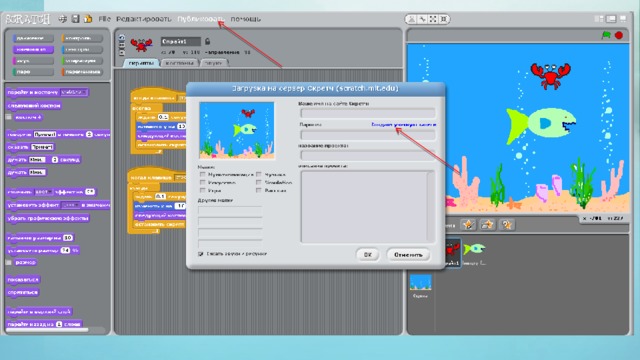The height and width of the screenshot is (360, 640).
Task: Paint a new sprite star-brush icon
Action: point(469,224)
